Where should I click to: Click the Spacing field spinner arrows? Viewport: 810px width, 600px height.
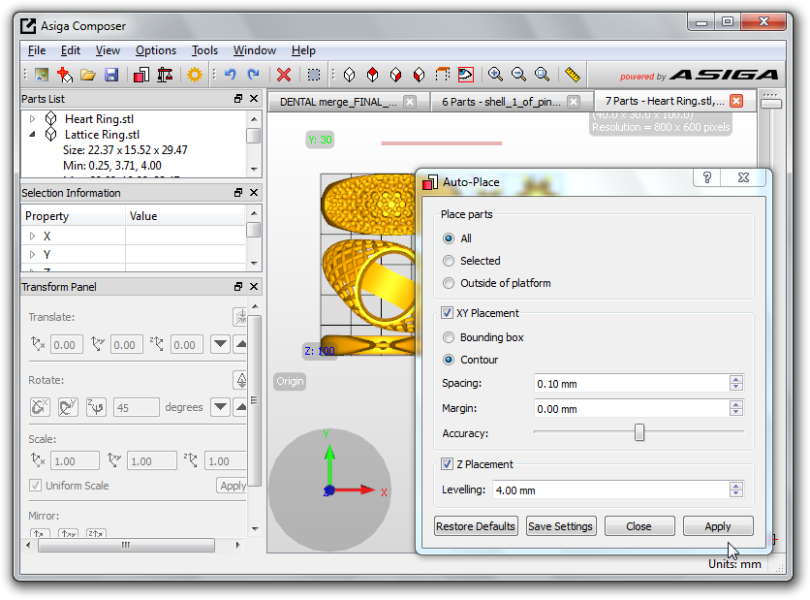point(736,383)
